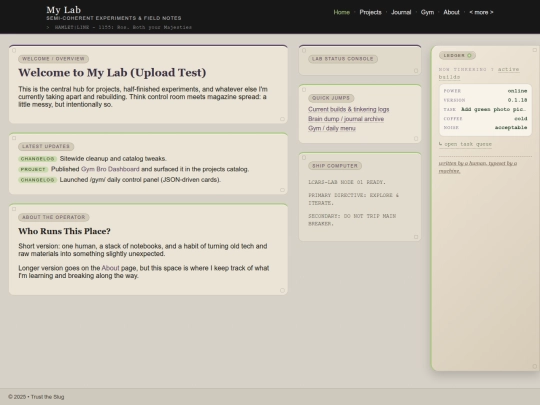This screenshot has width=540, height=405.
Task: Open the About nav item
Action: click(451, 12)
